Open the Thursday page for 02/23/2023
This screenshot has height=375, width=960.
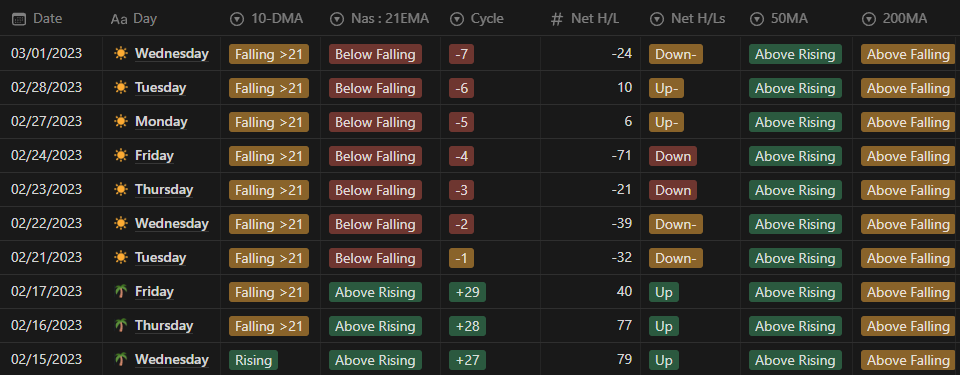point(164,190)
